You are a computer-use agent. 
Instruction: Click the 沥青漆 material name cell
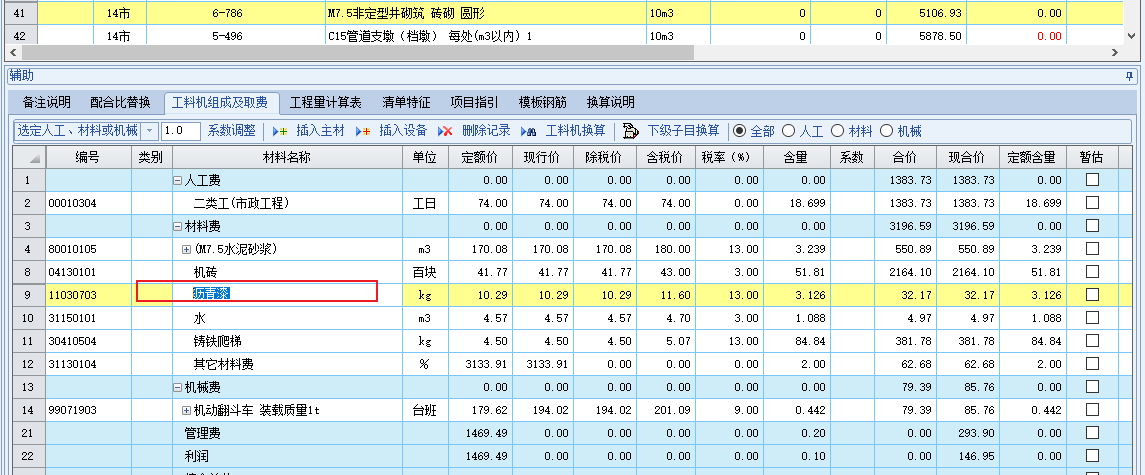tap(288, 294)
